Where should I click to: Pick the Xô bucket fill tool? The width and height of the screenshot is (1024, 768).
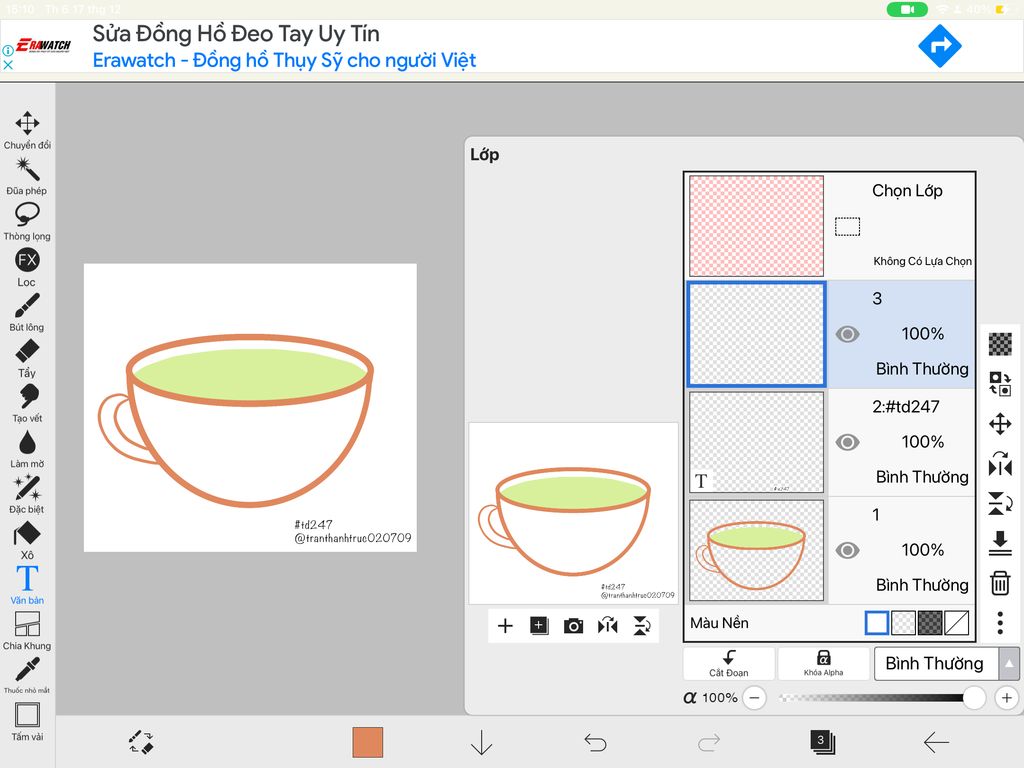coord(27,540)
